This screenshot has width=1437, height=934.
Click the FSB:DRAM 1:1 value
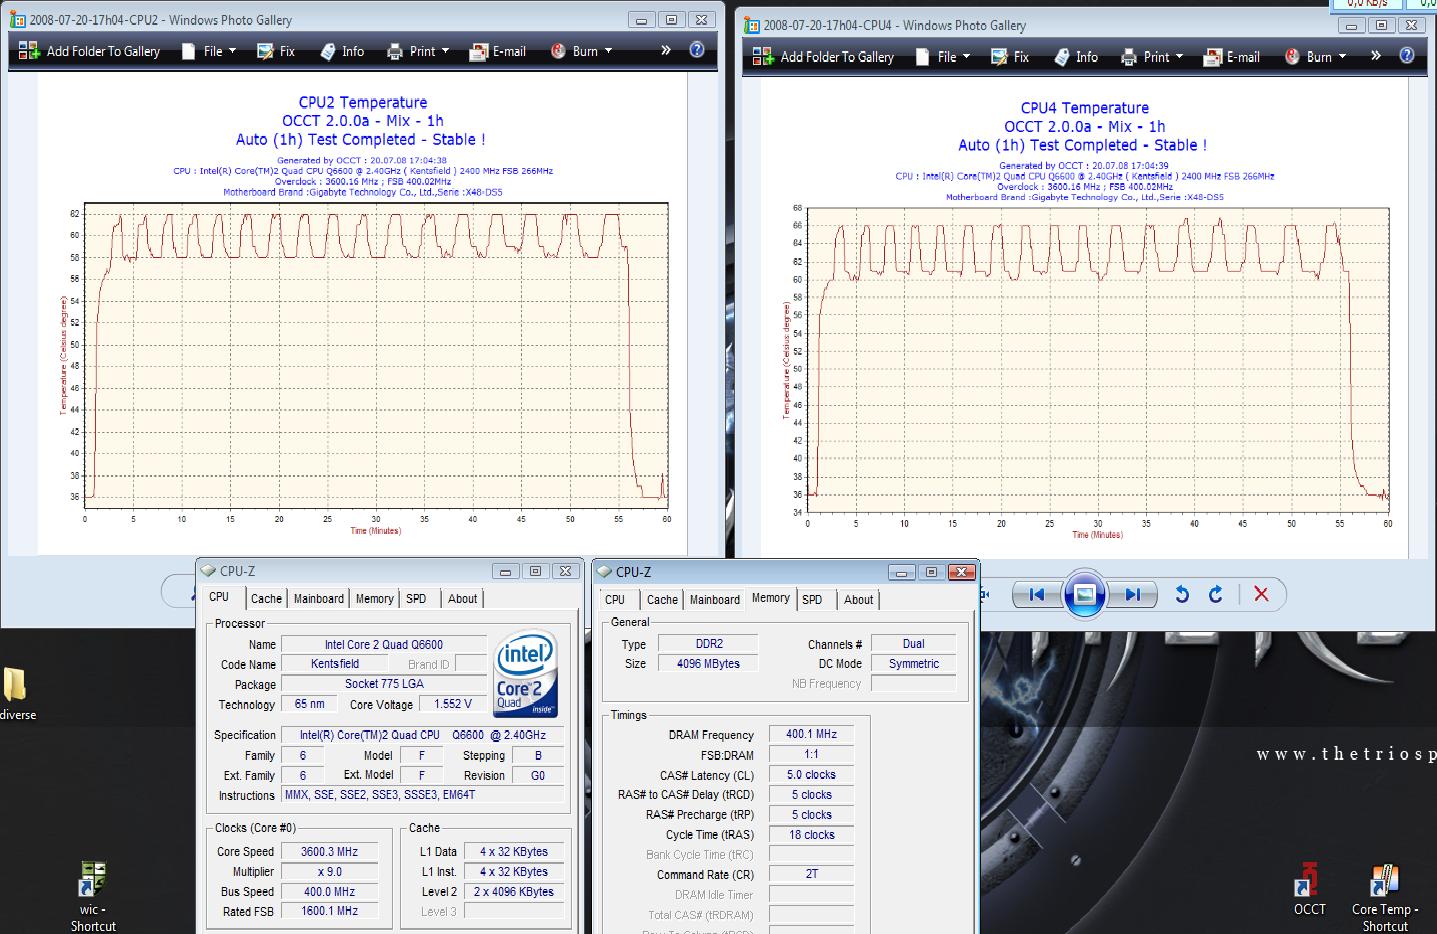(811, 755)
